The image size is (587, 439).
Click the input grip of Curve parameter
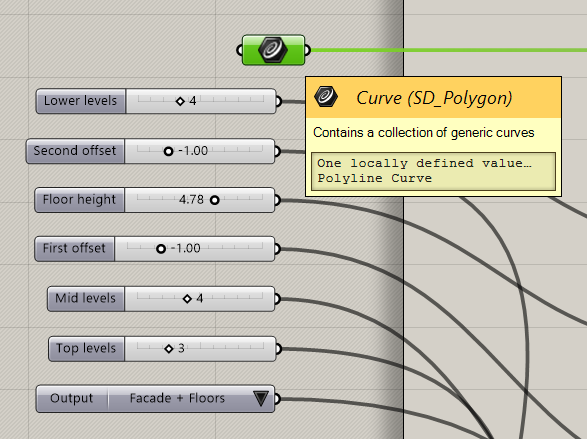pos(240,50)
